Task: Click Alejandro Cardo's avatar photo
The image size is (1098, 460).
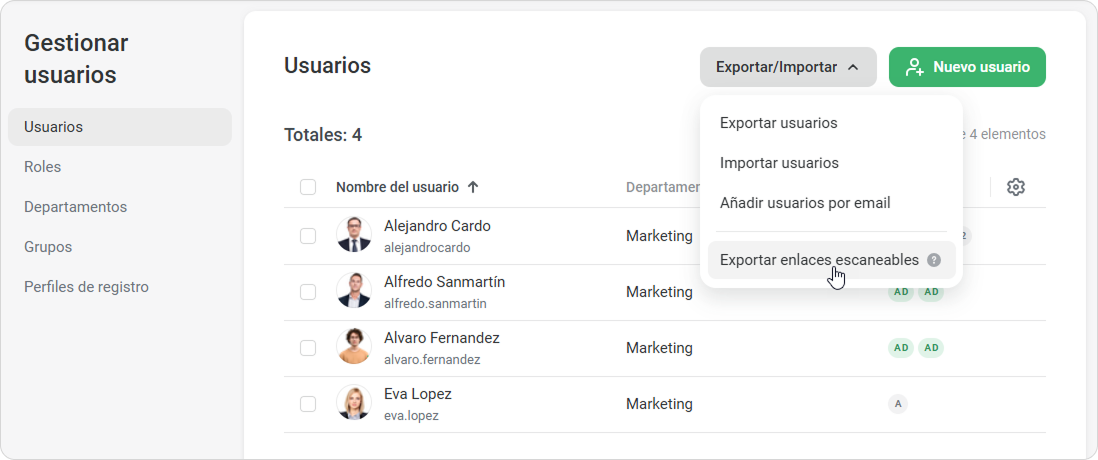Action: [354, 235]
